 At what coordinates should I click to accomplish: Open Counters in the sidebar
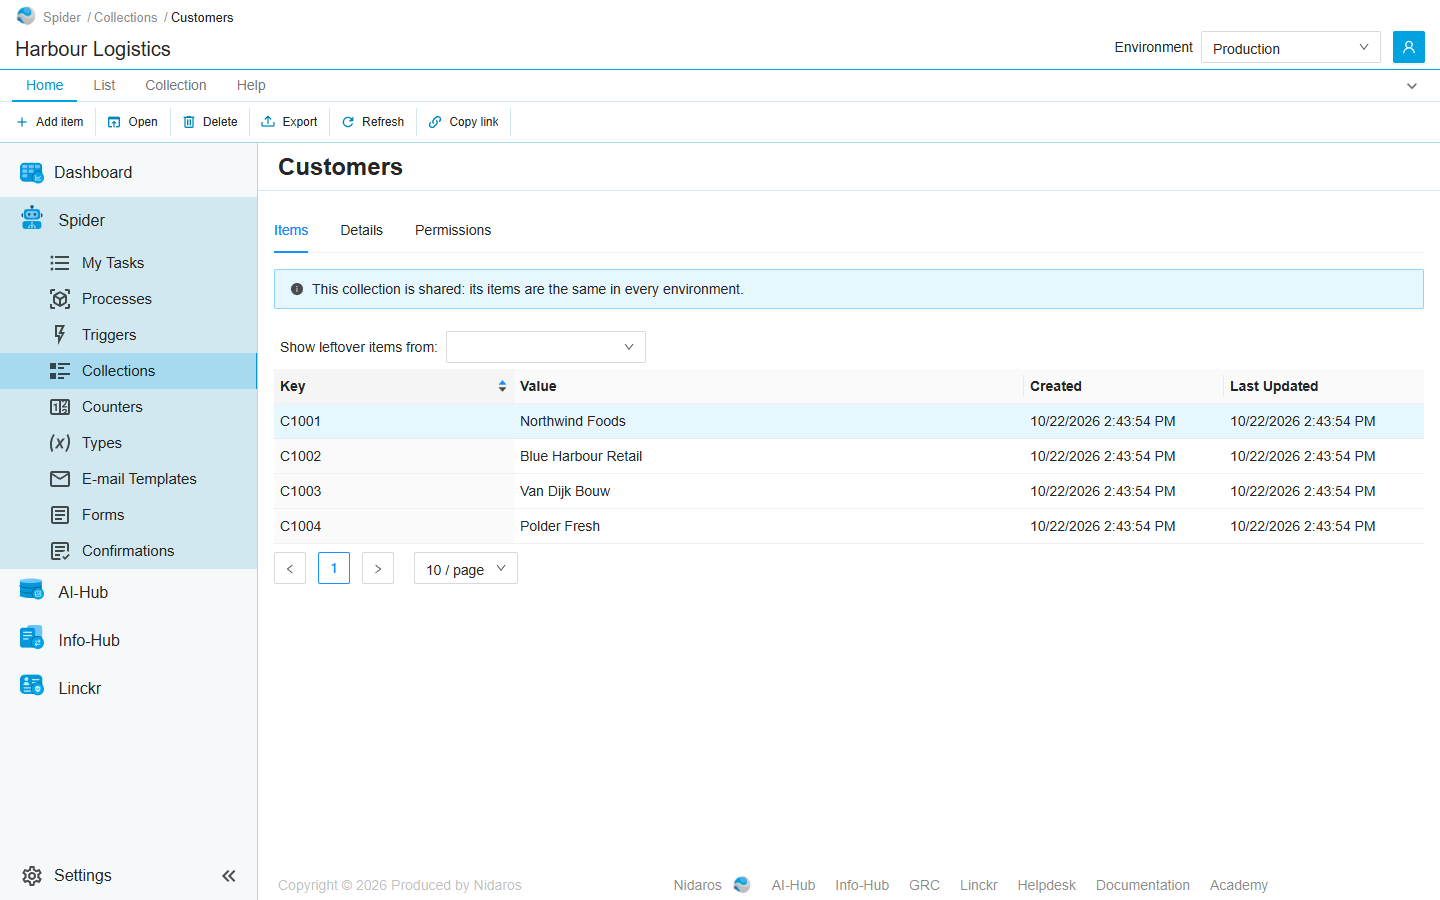pyautogui.click(x=128, y=407)
